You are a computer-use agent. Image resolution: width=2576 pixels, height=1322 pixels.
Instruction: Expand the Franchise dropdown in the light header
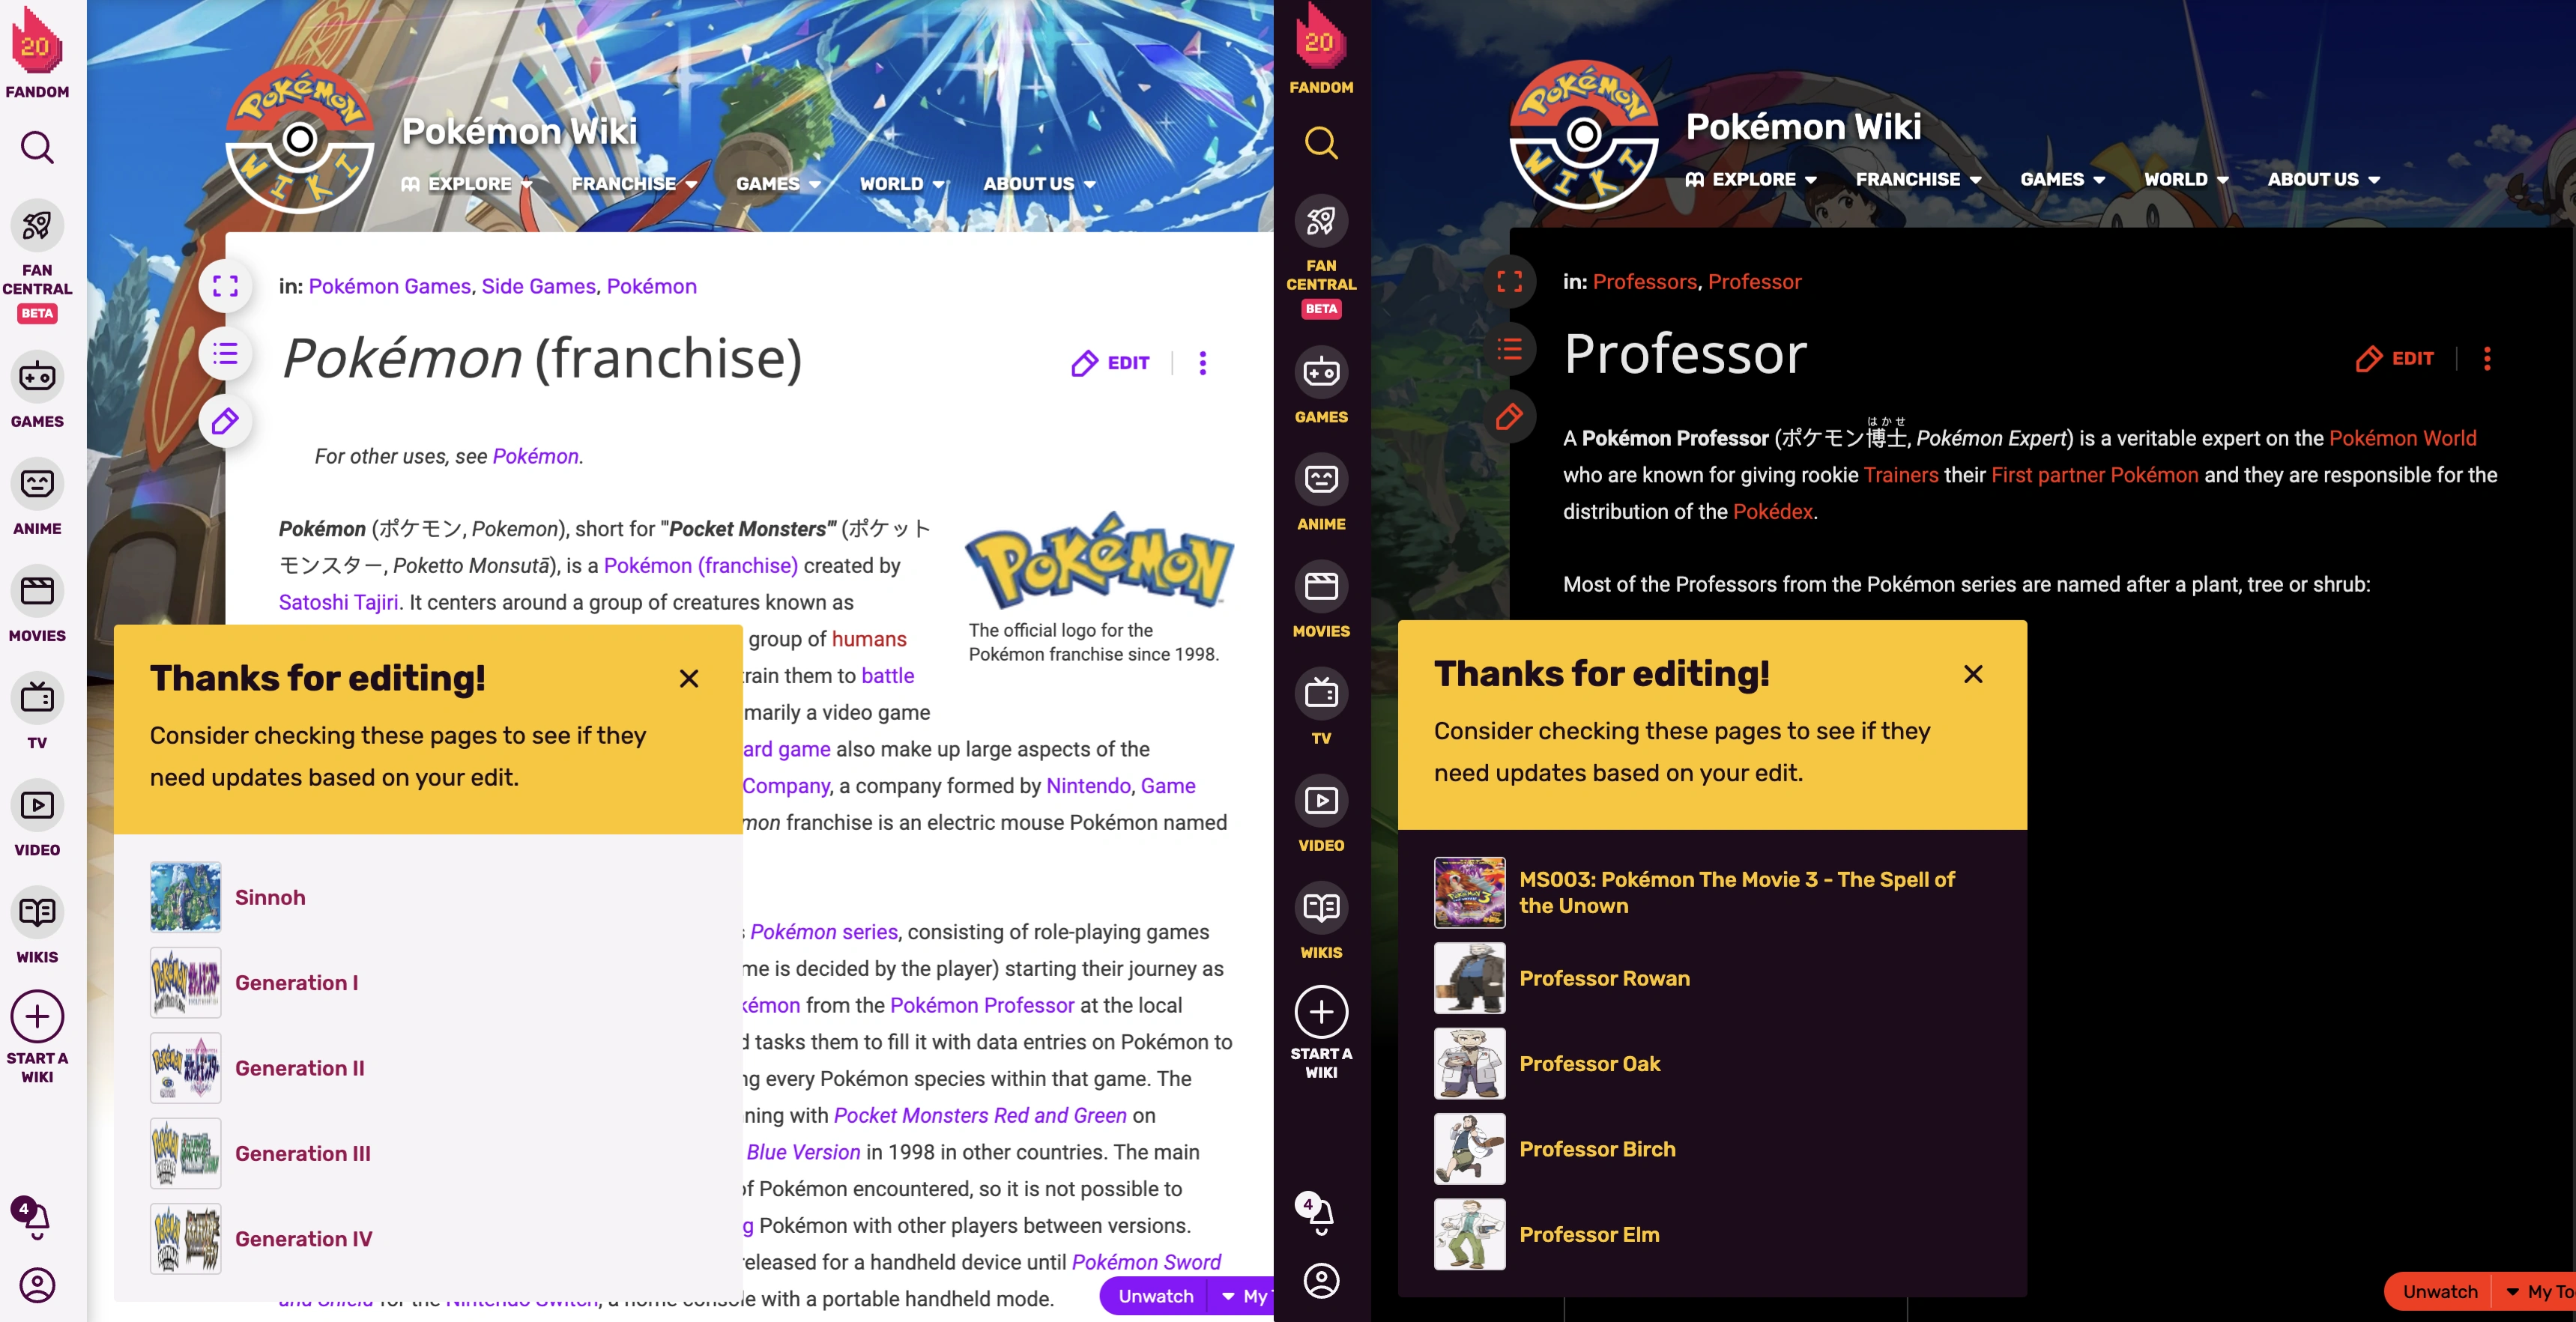[634, 184]
